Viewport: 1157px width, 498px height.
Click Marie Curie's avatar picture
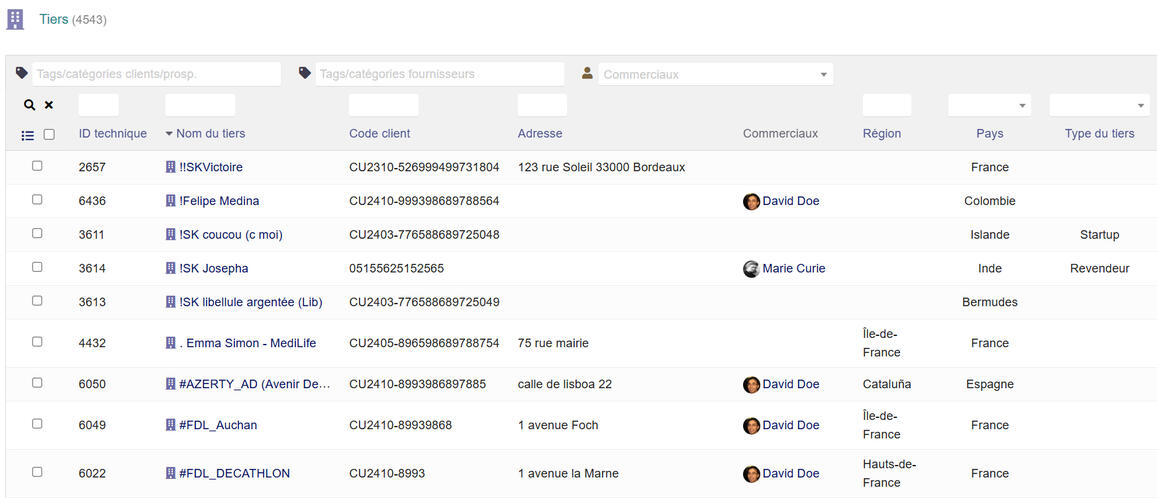click(x=751, y=269)
